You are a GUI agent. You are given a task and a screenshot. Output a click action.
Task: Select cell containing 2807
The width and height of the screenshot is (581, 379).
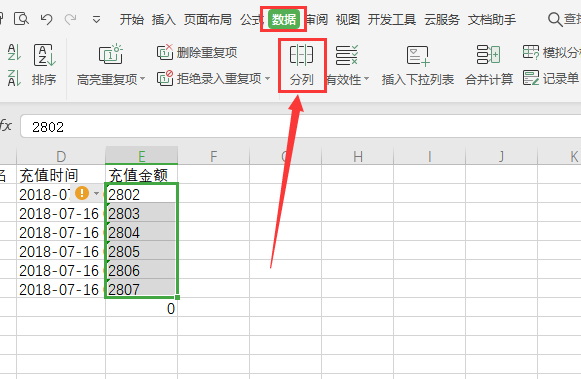[142, 289]
